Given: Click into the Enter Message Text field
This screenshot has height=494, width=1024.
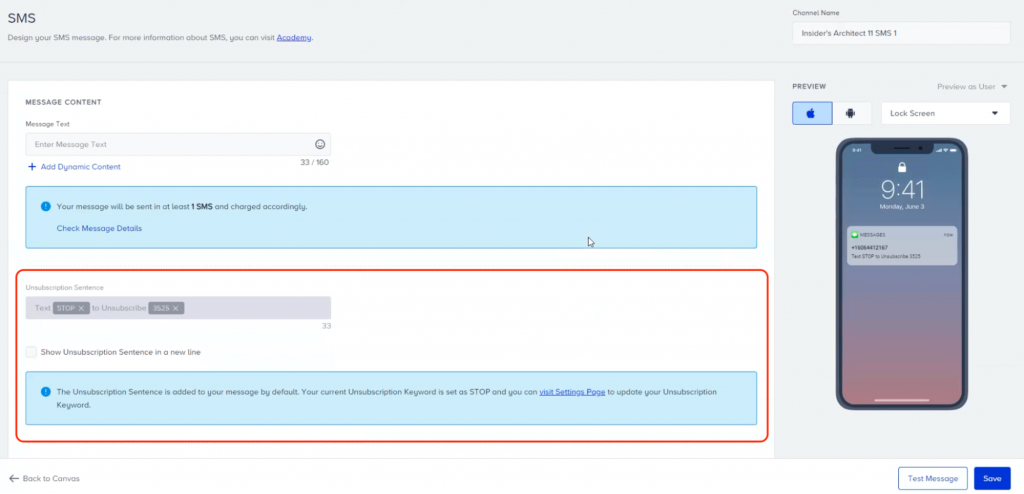Looking at the screenshot, I should pyautogui.click(x=170, y=144).
